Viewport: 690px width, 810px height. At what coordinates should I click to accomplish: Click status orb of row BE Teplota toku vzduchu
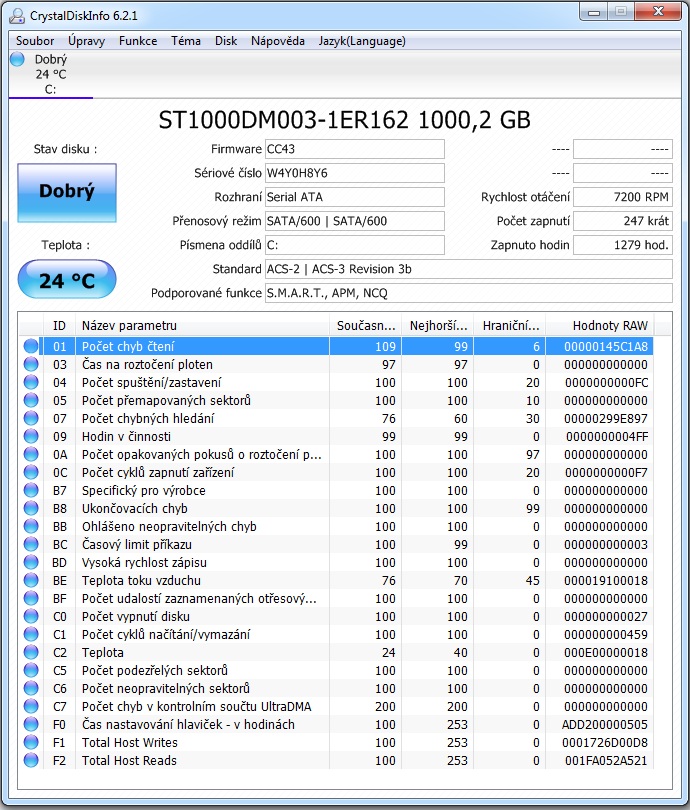tap(31, 581)
